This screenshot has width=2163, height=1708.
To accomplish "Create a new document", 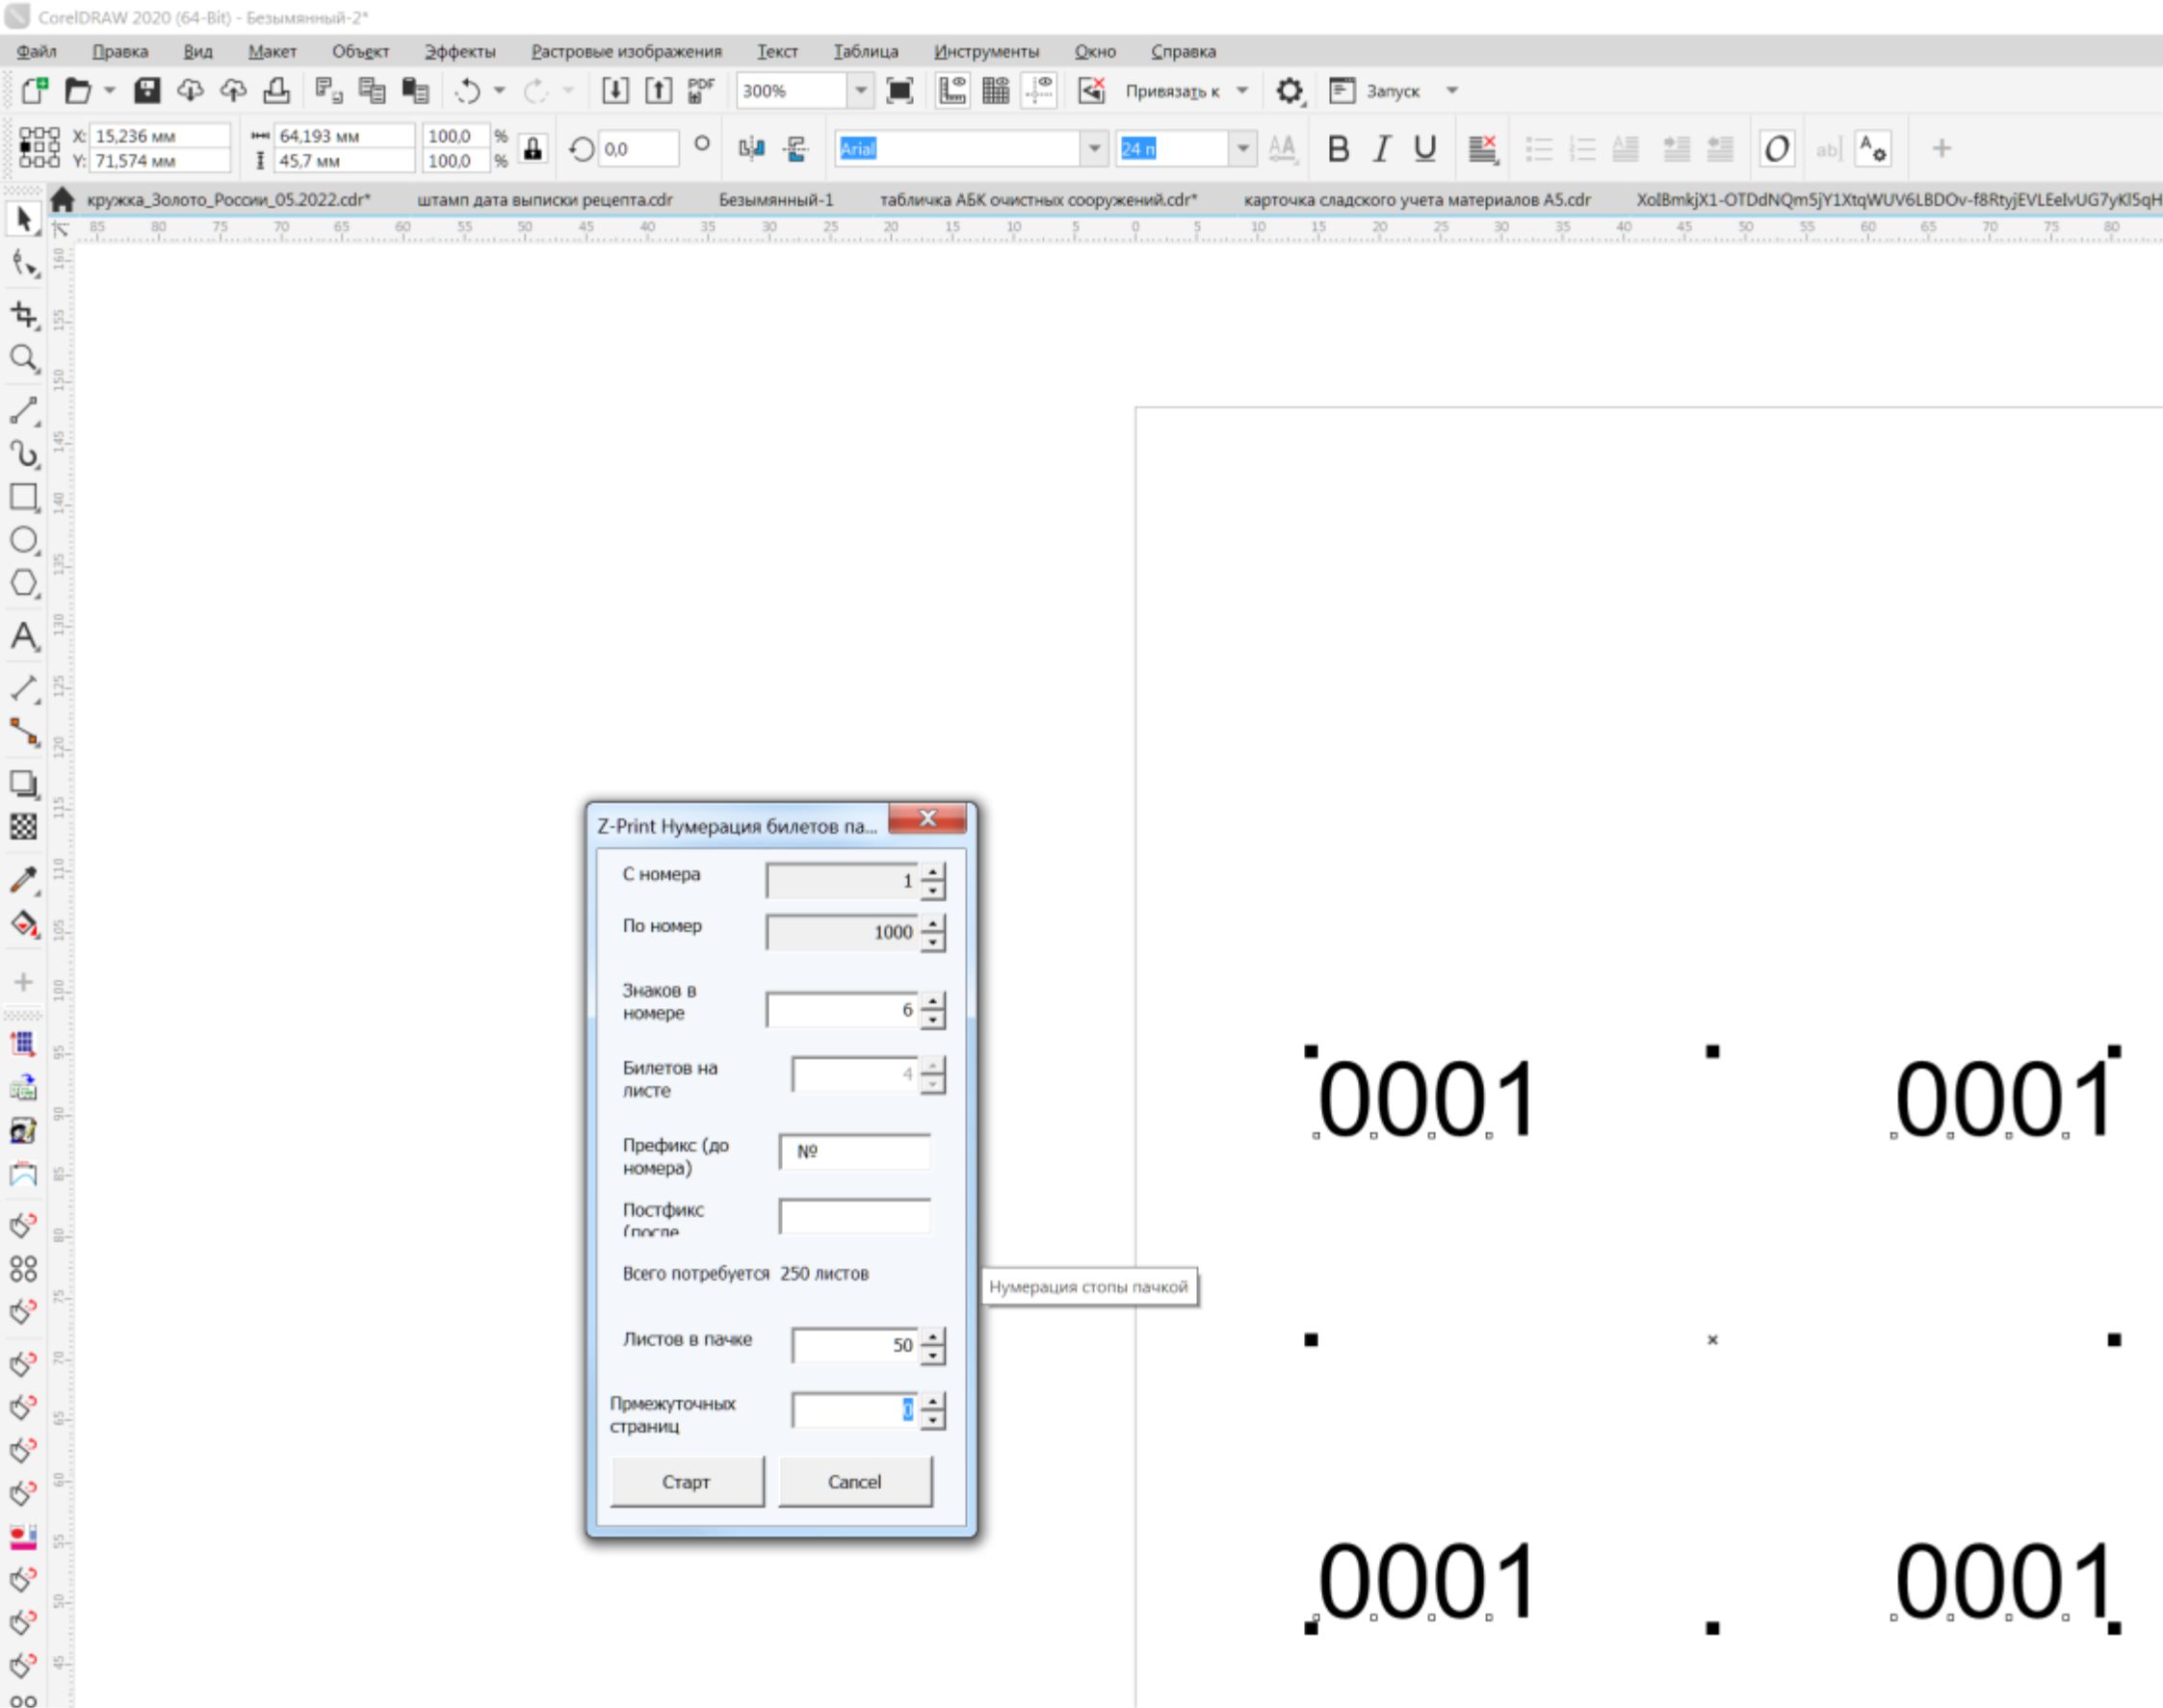I will [35, 91].
